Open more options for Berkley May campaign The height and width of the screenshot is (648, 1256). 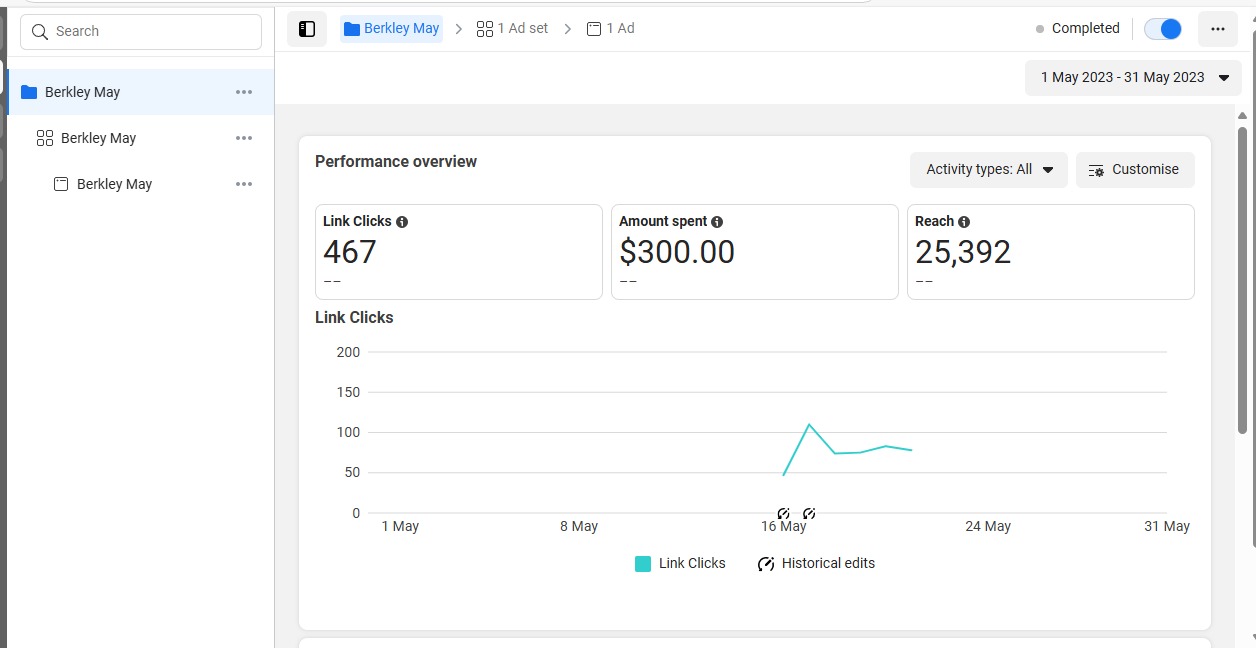pos(244,92)
